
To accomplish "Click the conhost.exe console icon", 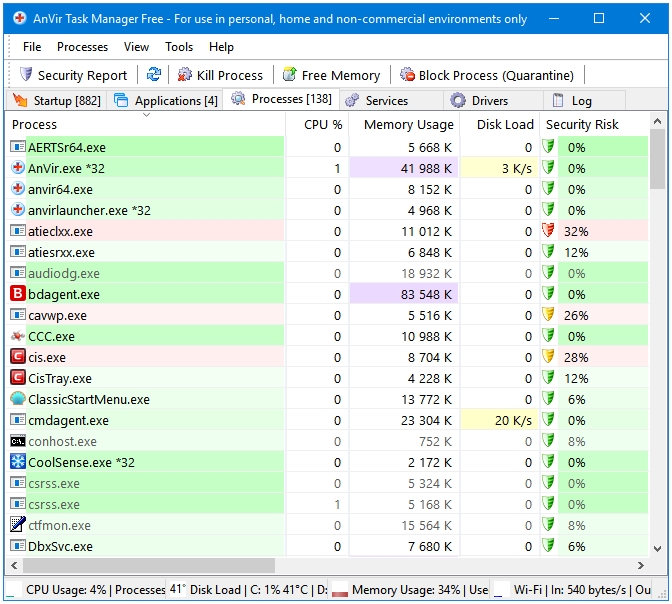I will tap(18, 441).
